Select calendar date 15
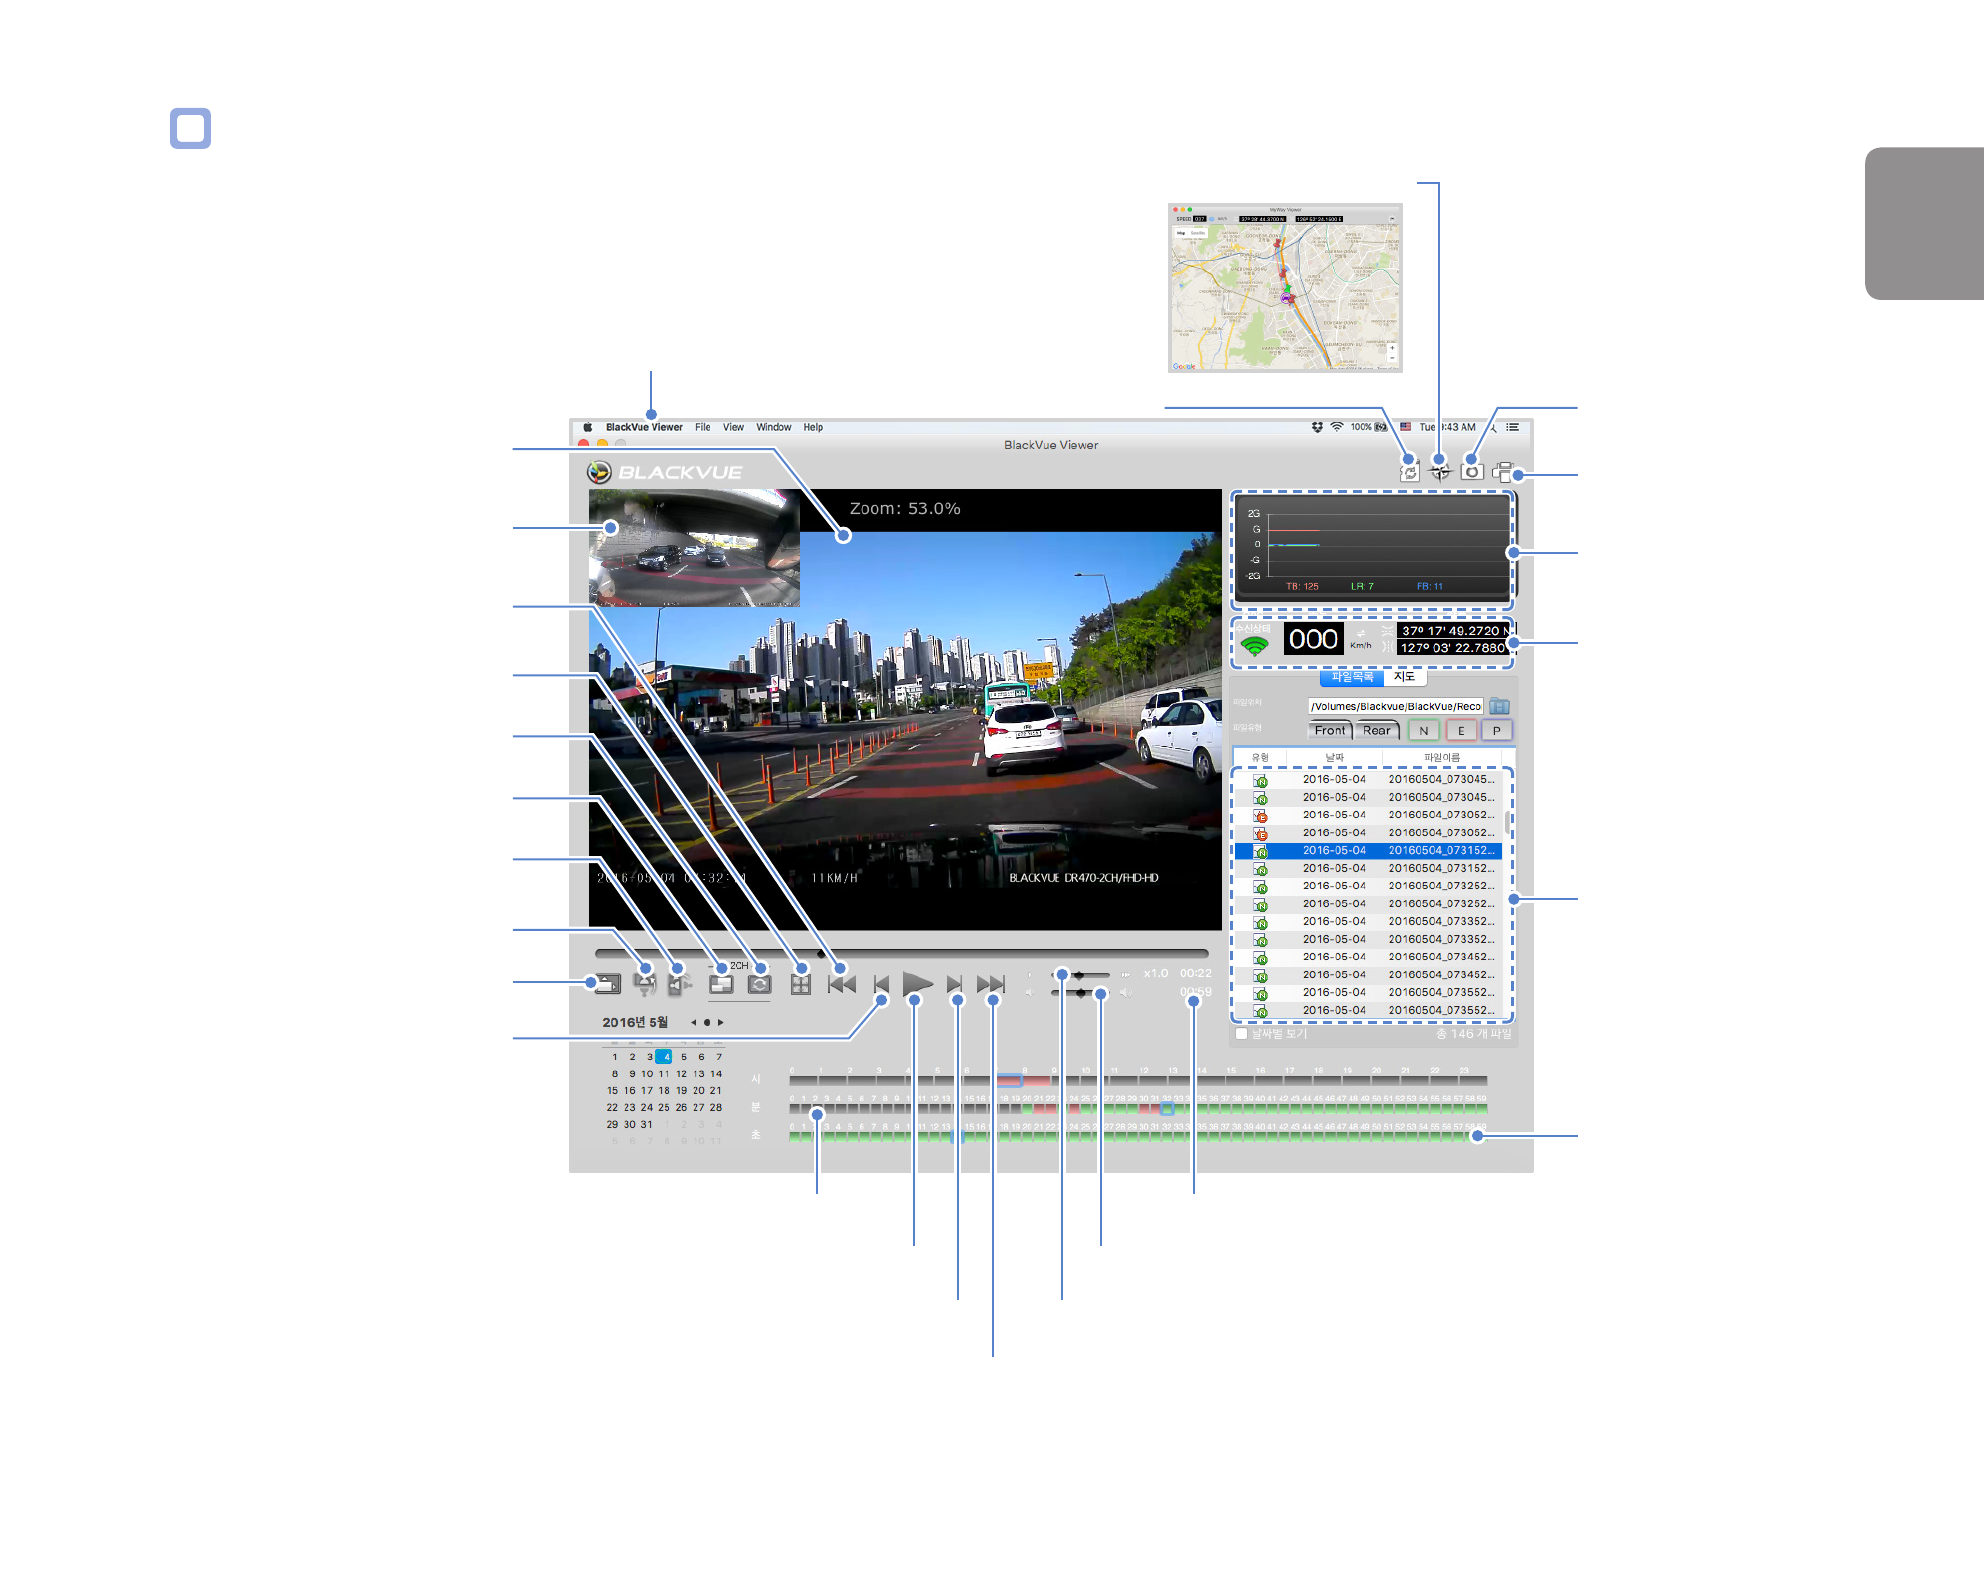Image resolution: width=1984 pixels, height=1587 pixels. click(612, 1091)
